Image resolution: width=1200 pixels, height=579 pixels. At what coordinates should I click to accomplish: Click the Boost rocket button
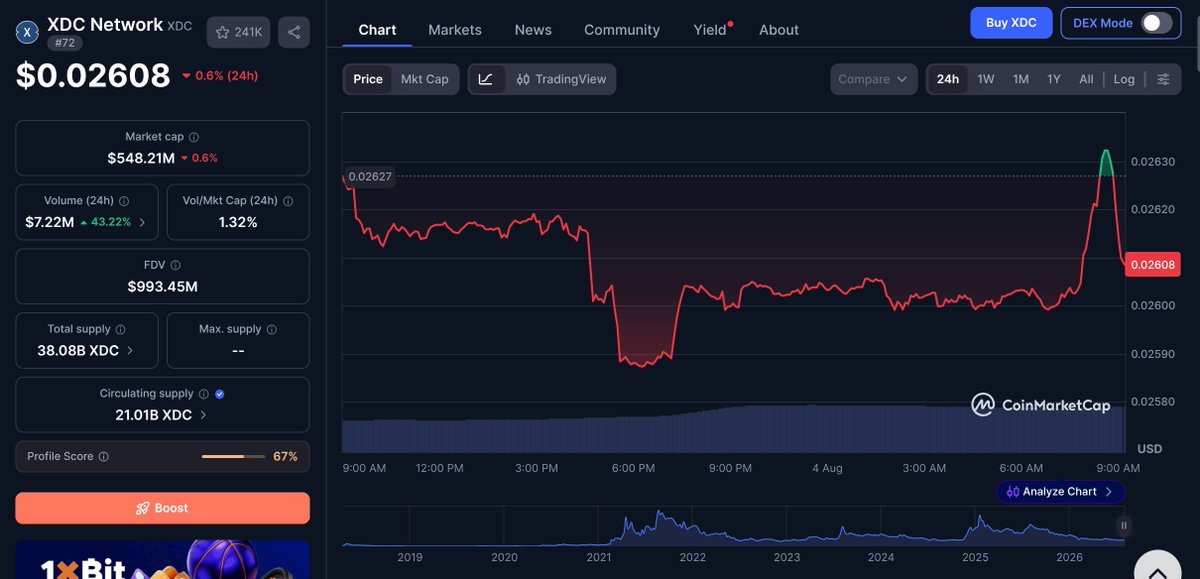pyautogui.click(x=162, y=508)
